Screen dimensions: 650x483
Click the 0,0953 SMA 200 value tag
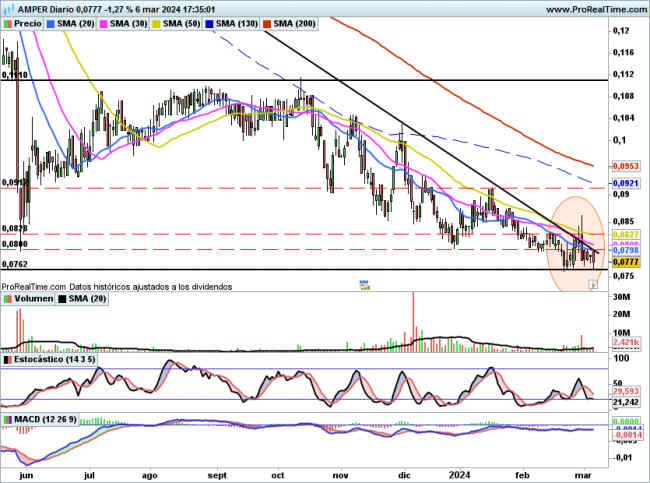click(x=626, y=166)
